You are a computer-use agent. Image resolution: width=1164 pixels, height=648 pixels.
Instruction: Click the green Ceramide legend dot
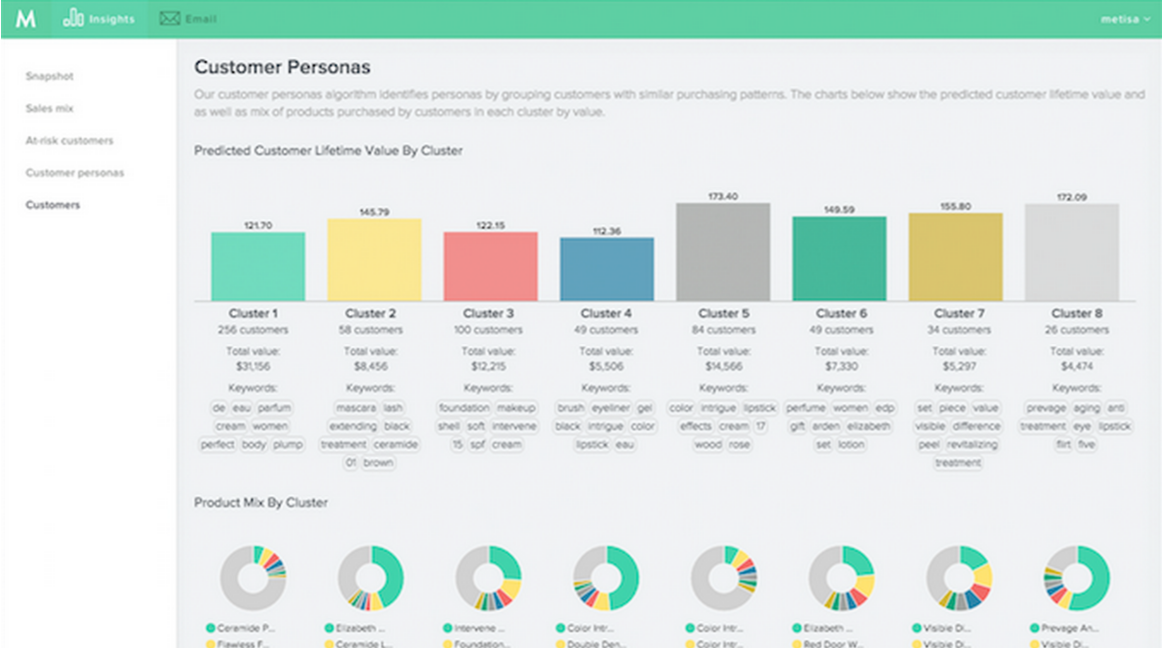(210, 628)
